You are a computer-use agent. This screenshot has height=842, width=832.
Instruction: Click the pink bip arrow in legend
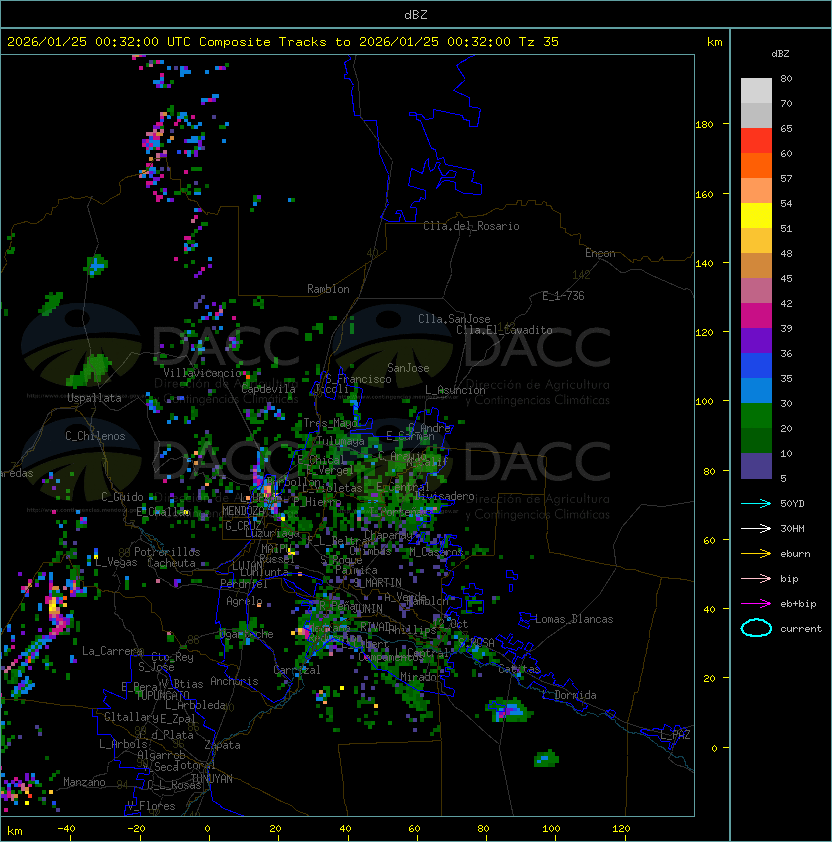756,578
